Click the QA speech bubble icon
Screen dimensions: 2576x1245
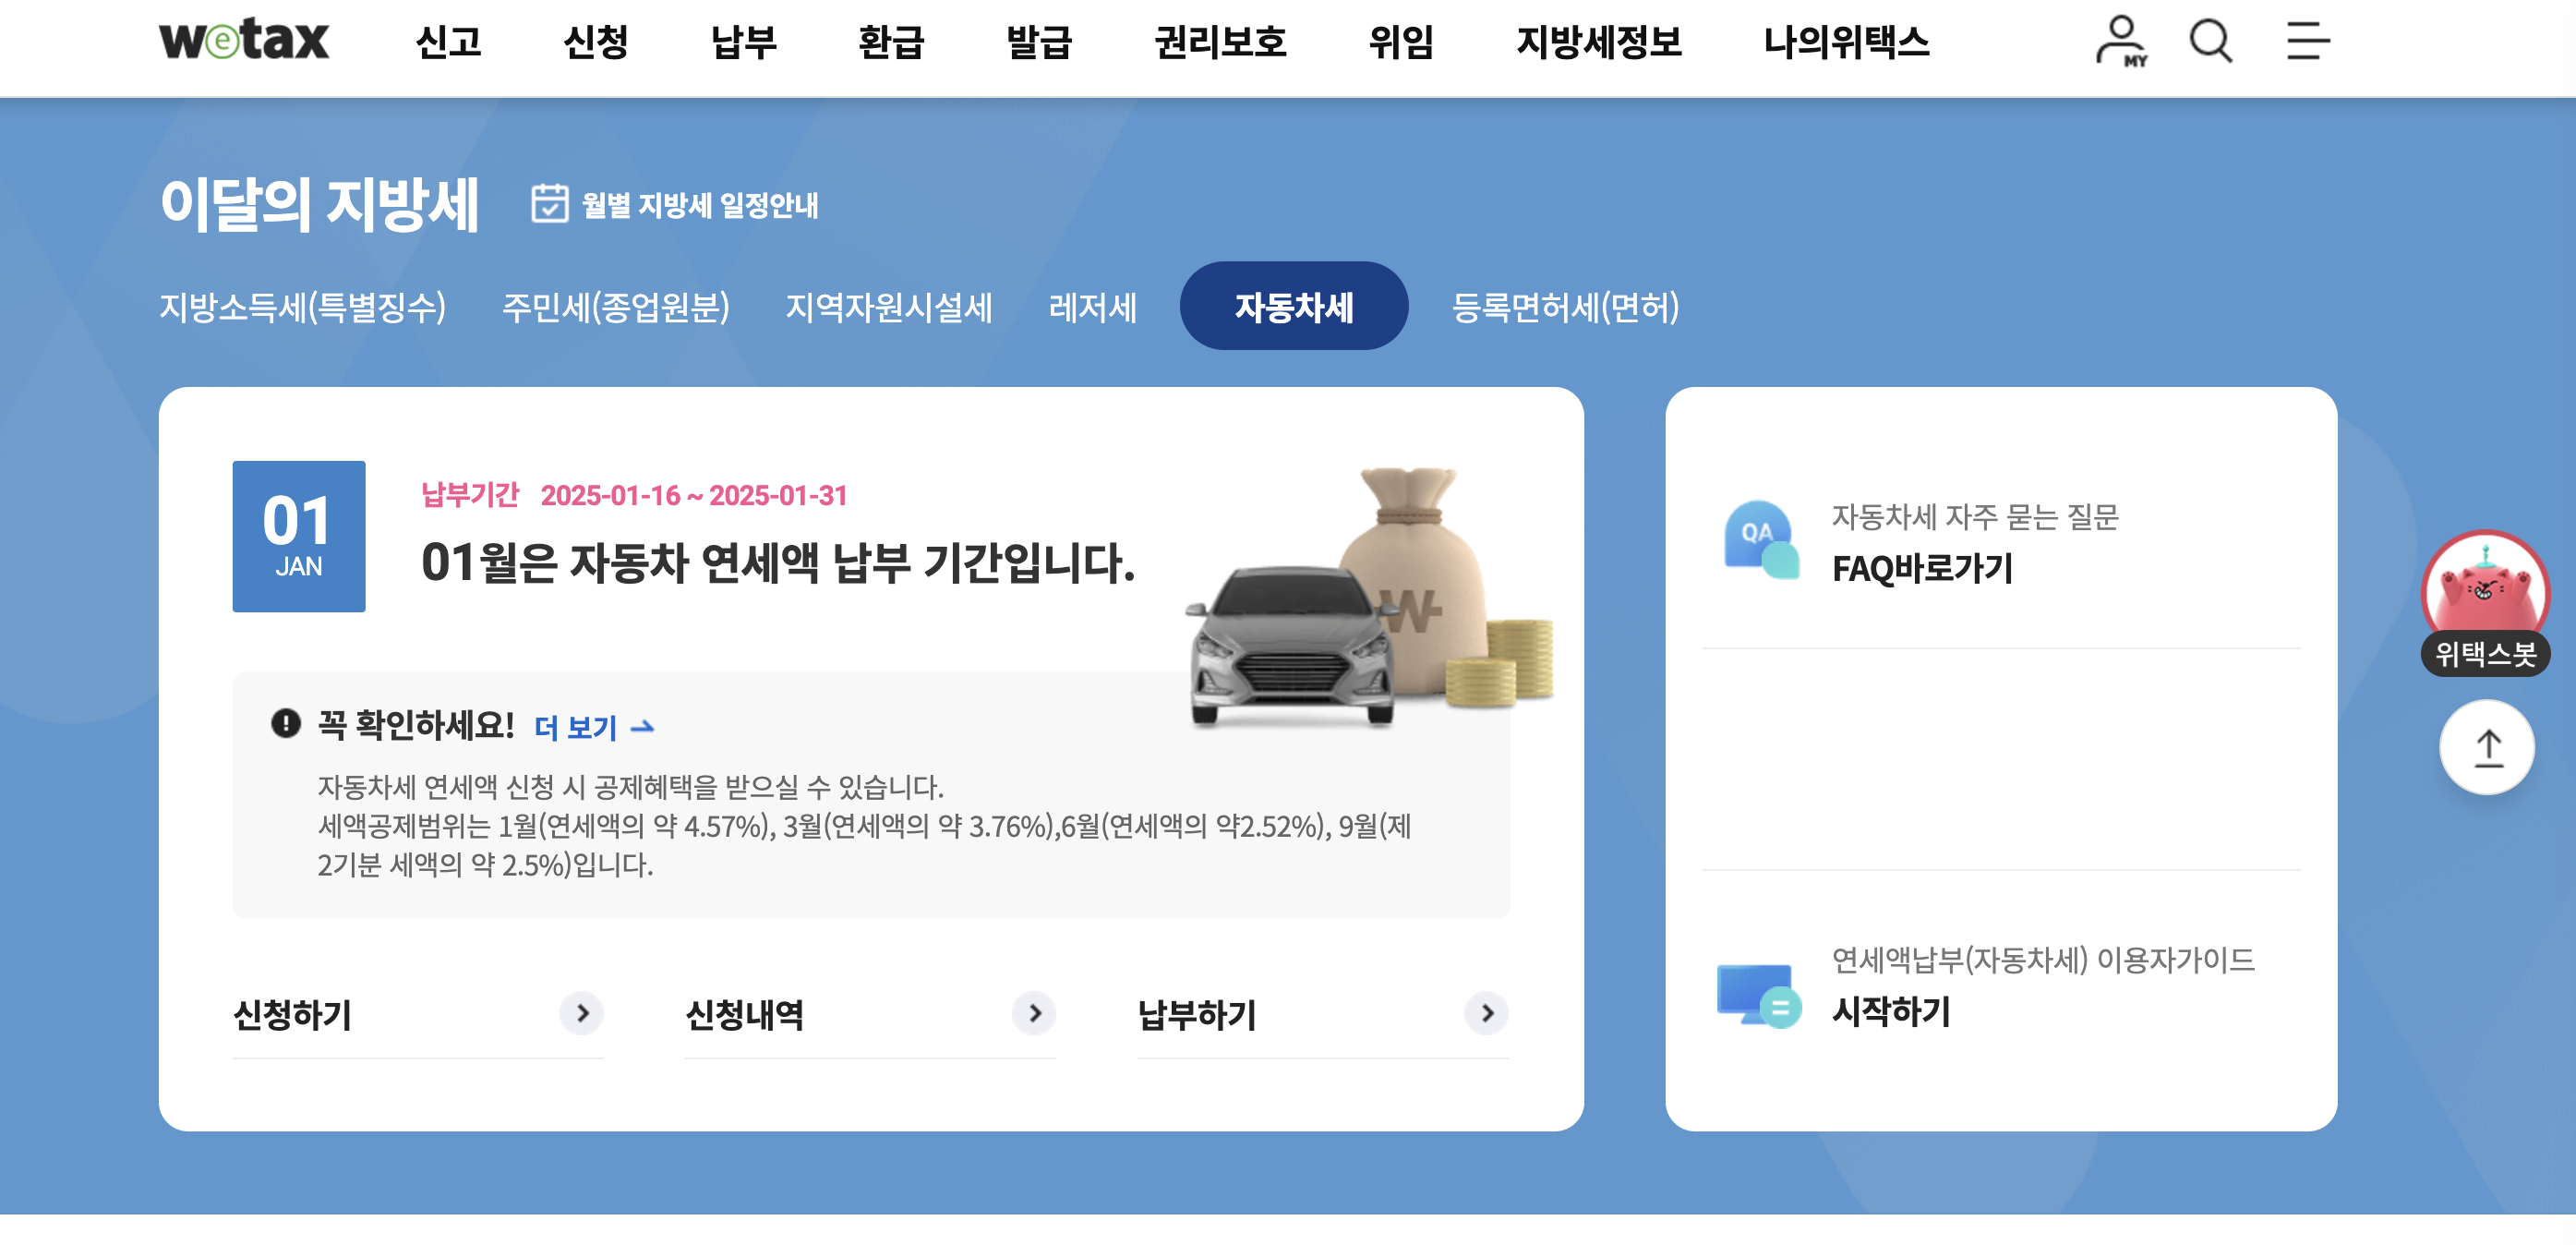(1760, 540)
